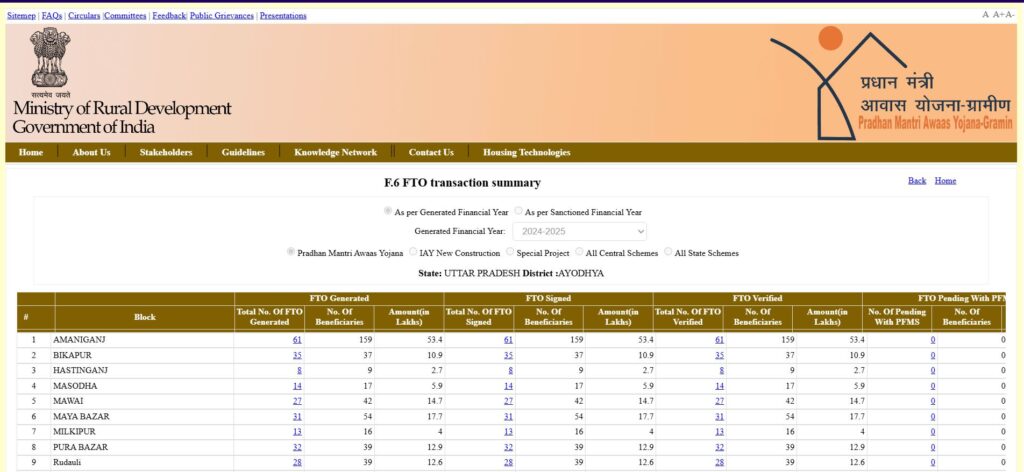This screenshot has width=1024, height=472.
Task: Choose Pradhan Mantri Awaas Yojana scheme radio
Action: (x=291, y=252)
